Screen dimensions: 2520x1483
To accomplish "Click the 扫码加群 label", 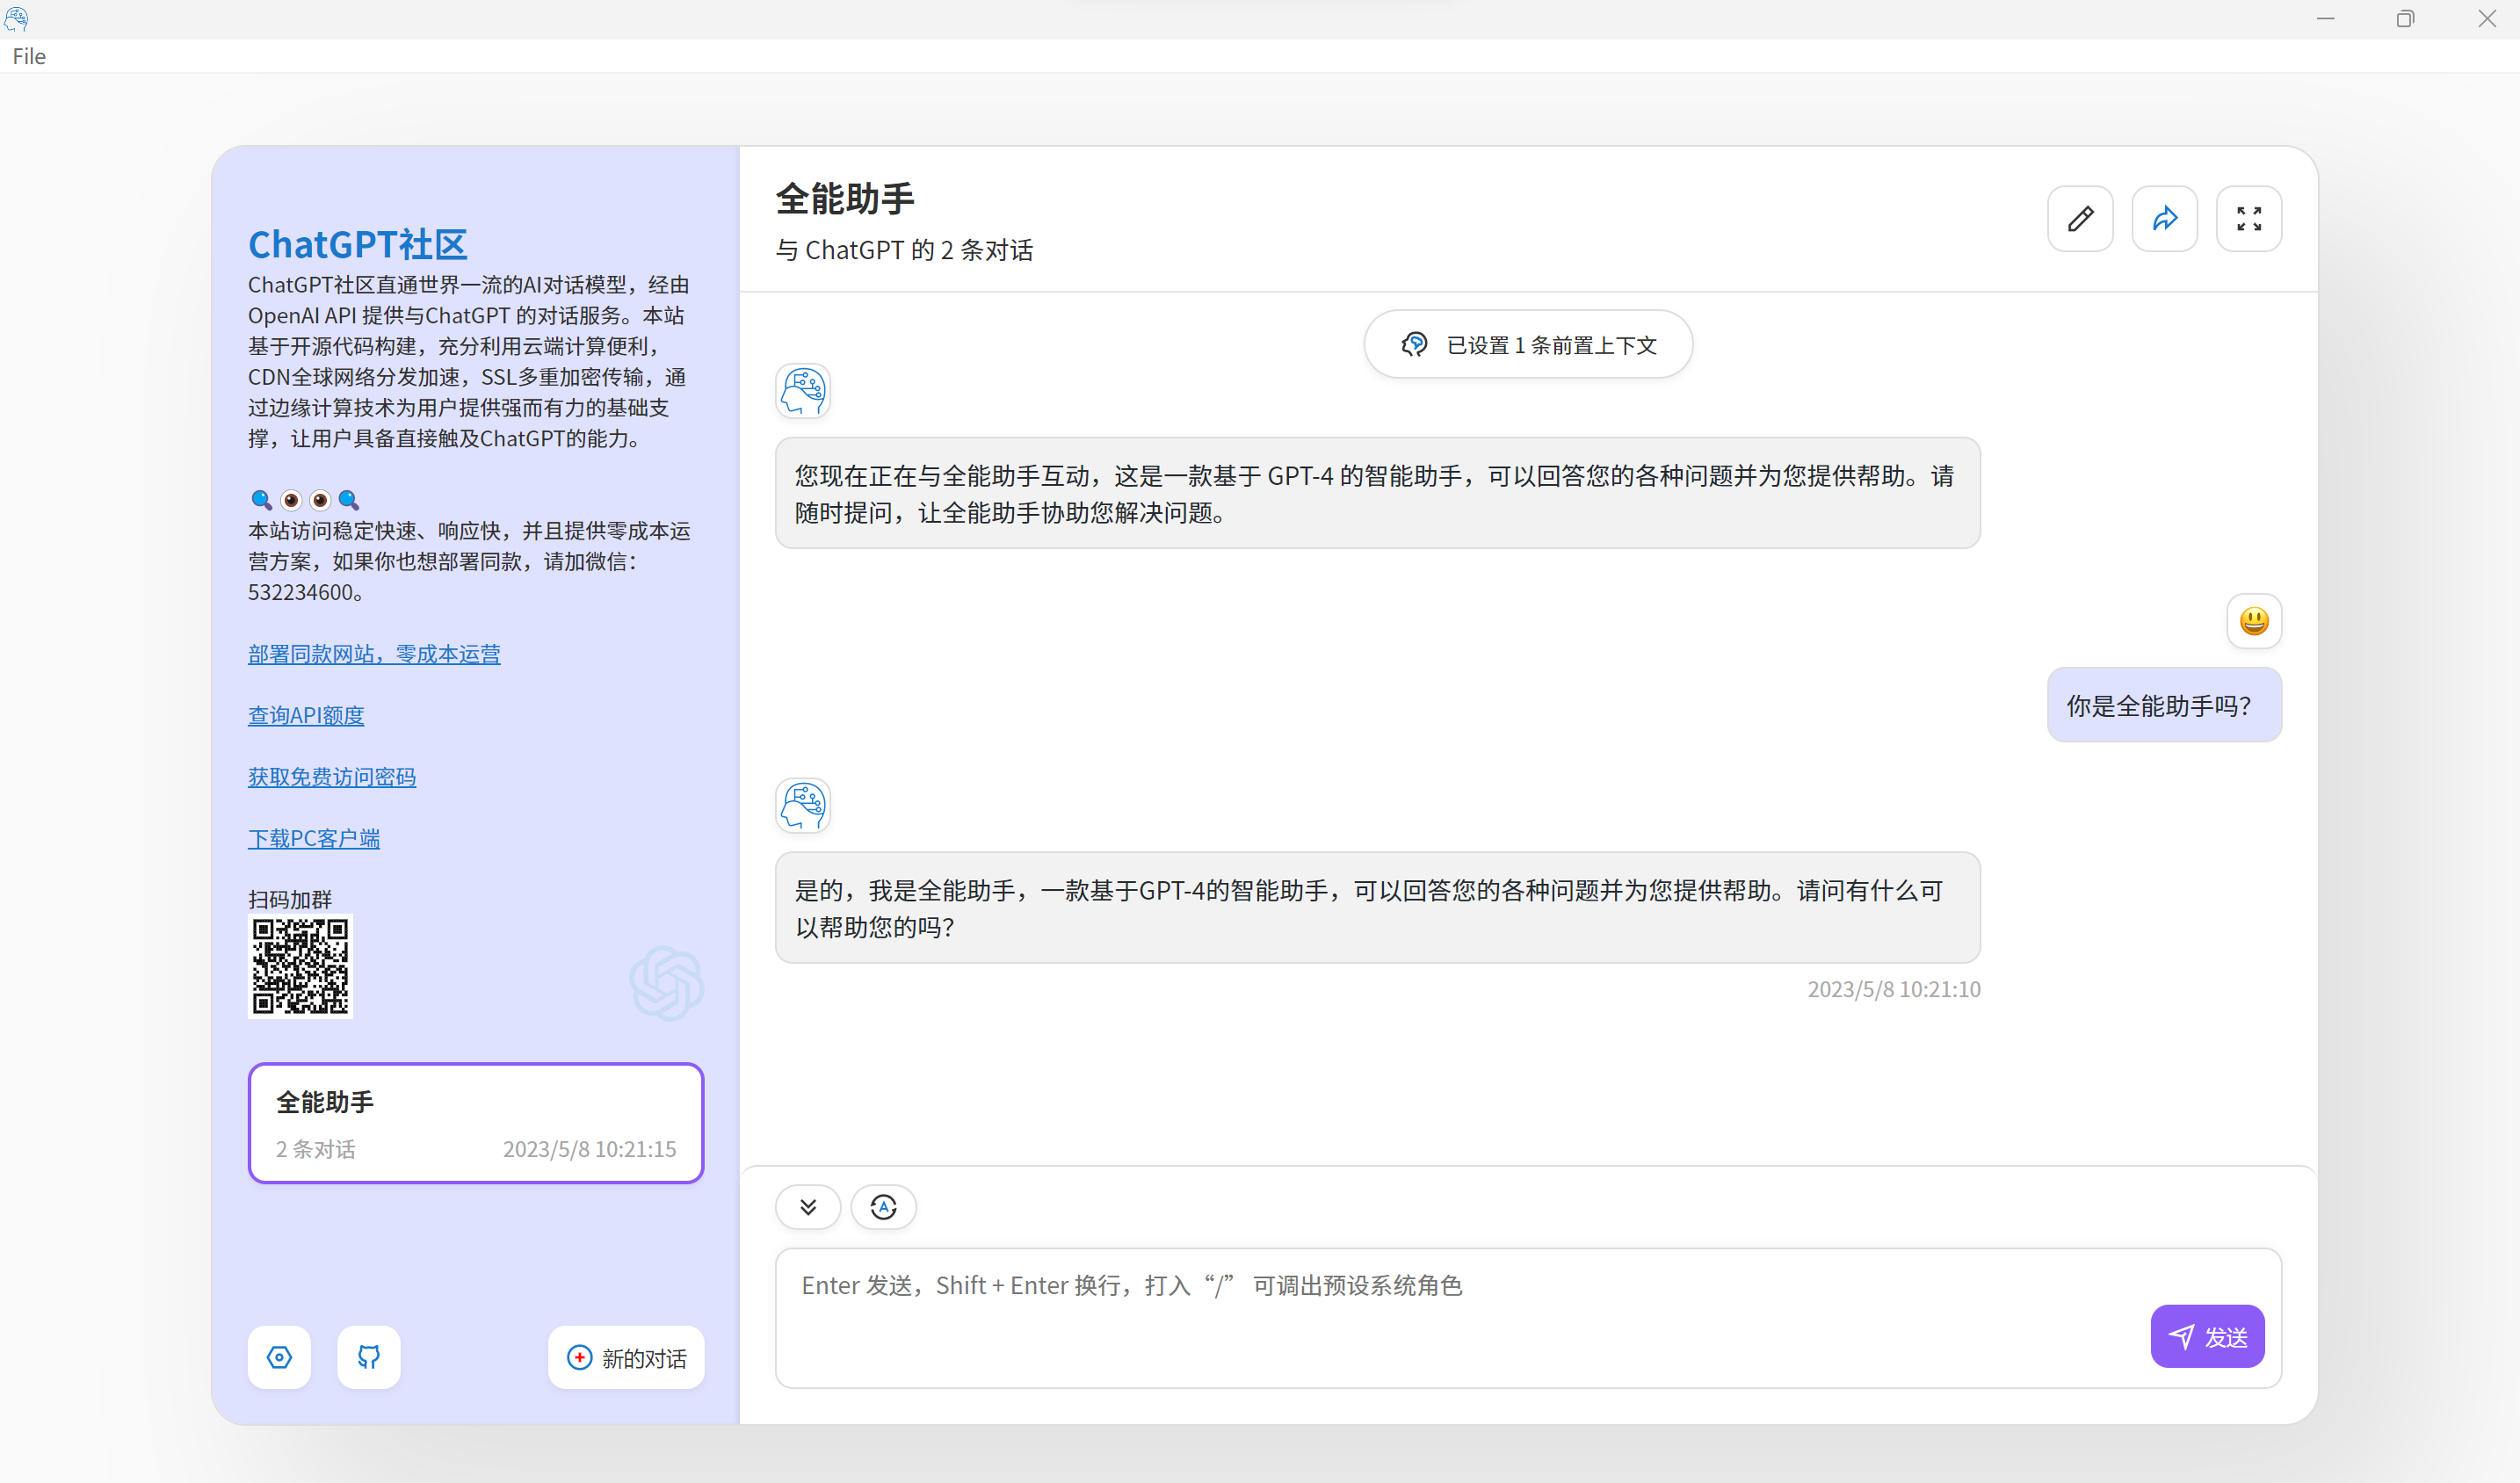I will 290,899.
